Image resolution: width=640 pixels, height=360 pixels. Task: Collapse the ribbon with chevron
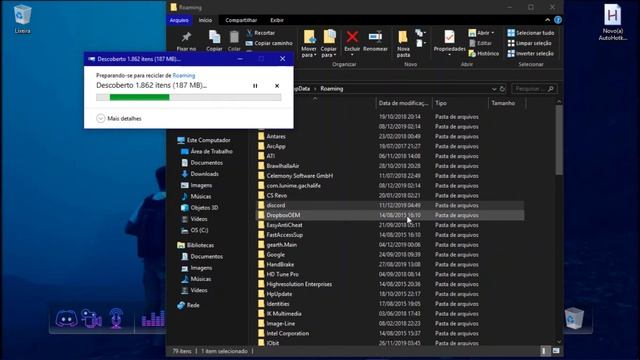click(547, 20)
